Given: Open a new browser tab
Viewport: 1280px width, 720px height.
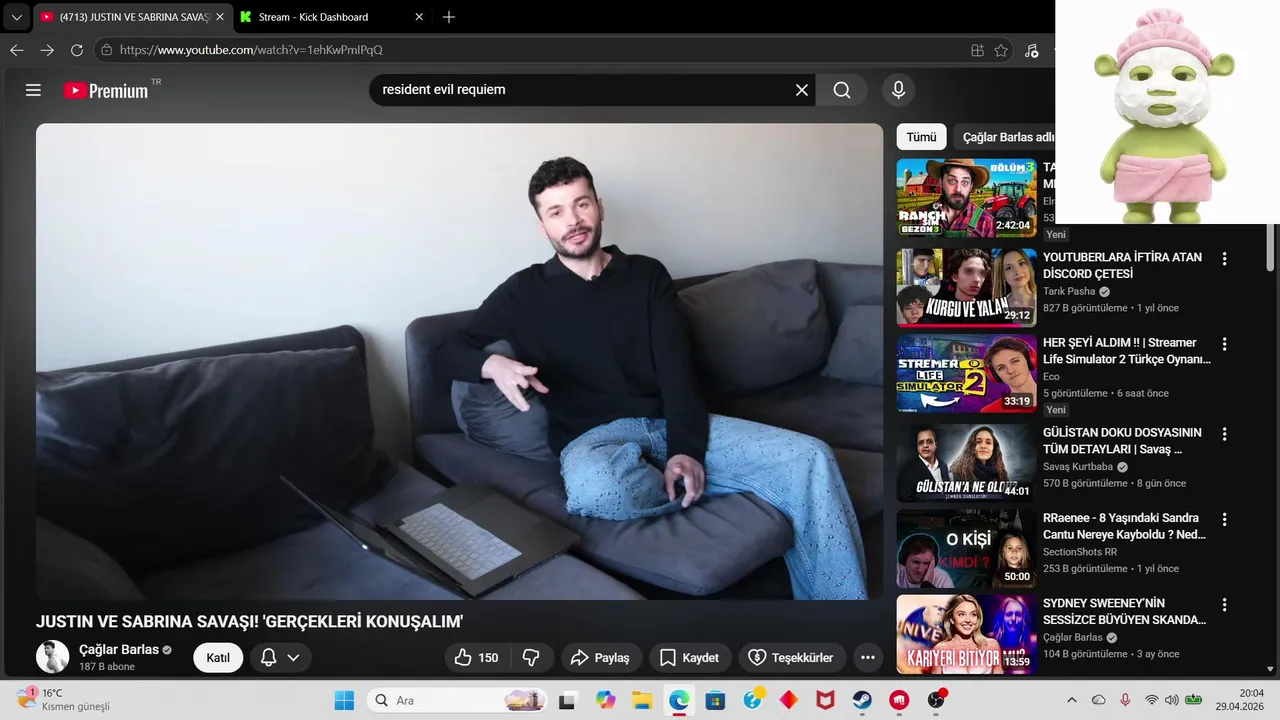Looking at the screenshot, I should [x=449, y=17].
